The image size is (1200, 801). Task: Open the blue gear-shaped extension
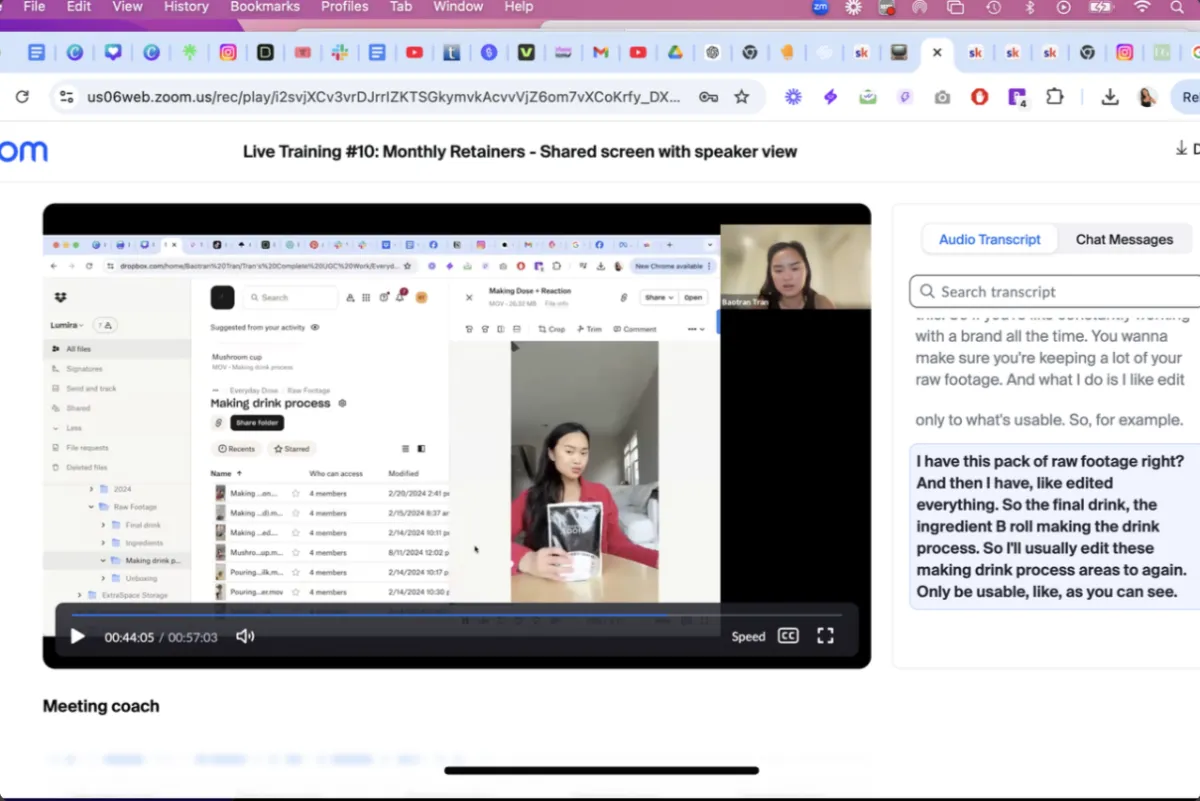pyautogui.click(x=793, y=97)
